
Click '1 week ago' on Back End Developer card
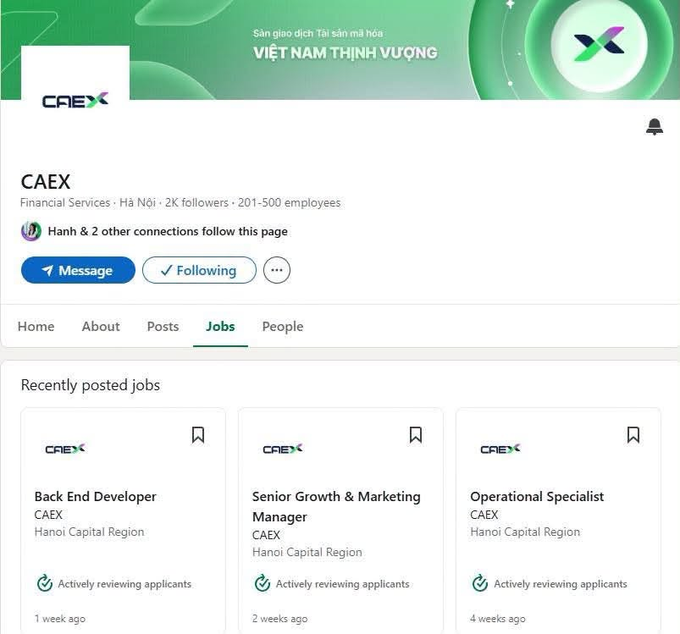point(60,619)
